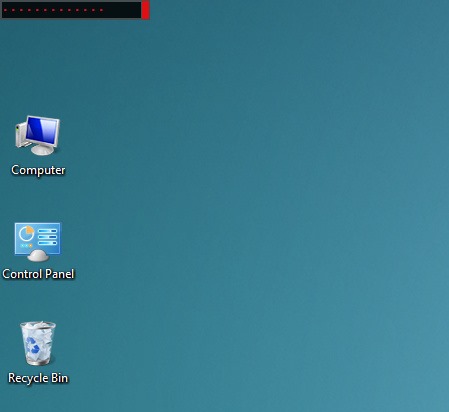
Task: Click the pie chart in Control Panel icon
Action: [26, 233]
